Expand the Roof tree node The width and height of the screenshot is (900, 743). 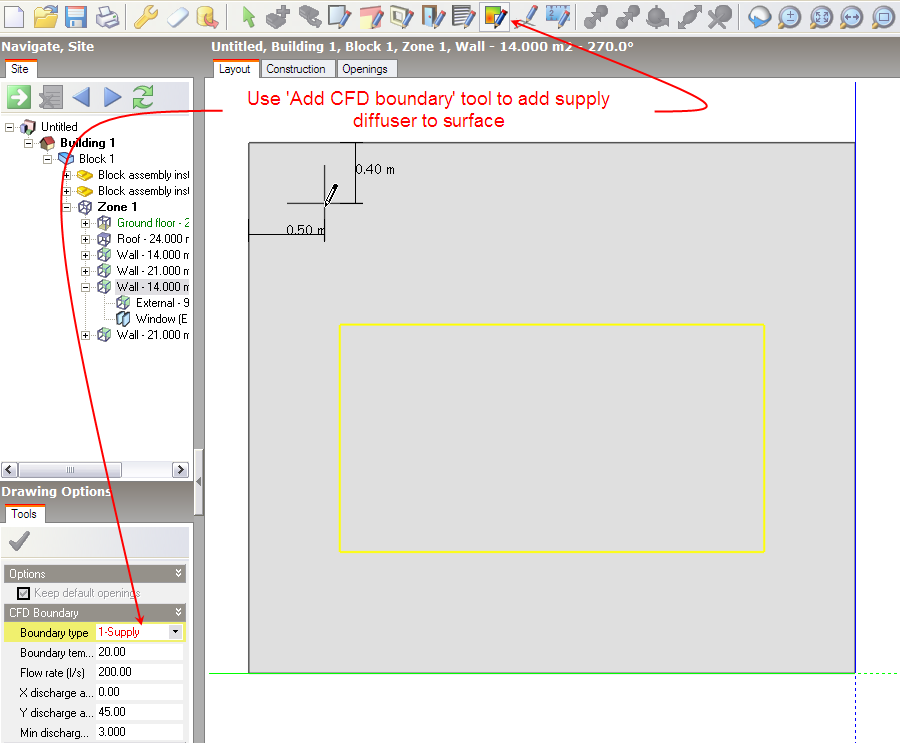[x=86, y=239]
